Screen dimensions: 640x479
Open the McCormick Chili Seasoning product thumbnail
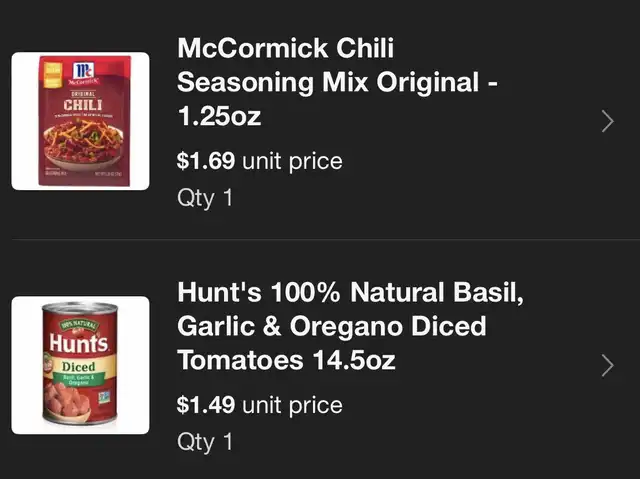[80, 121]
